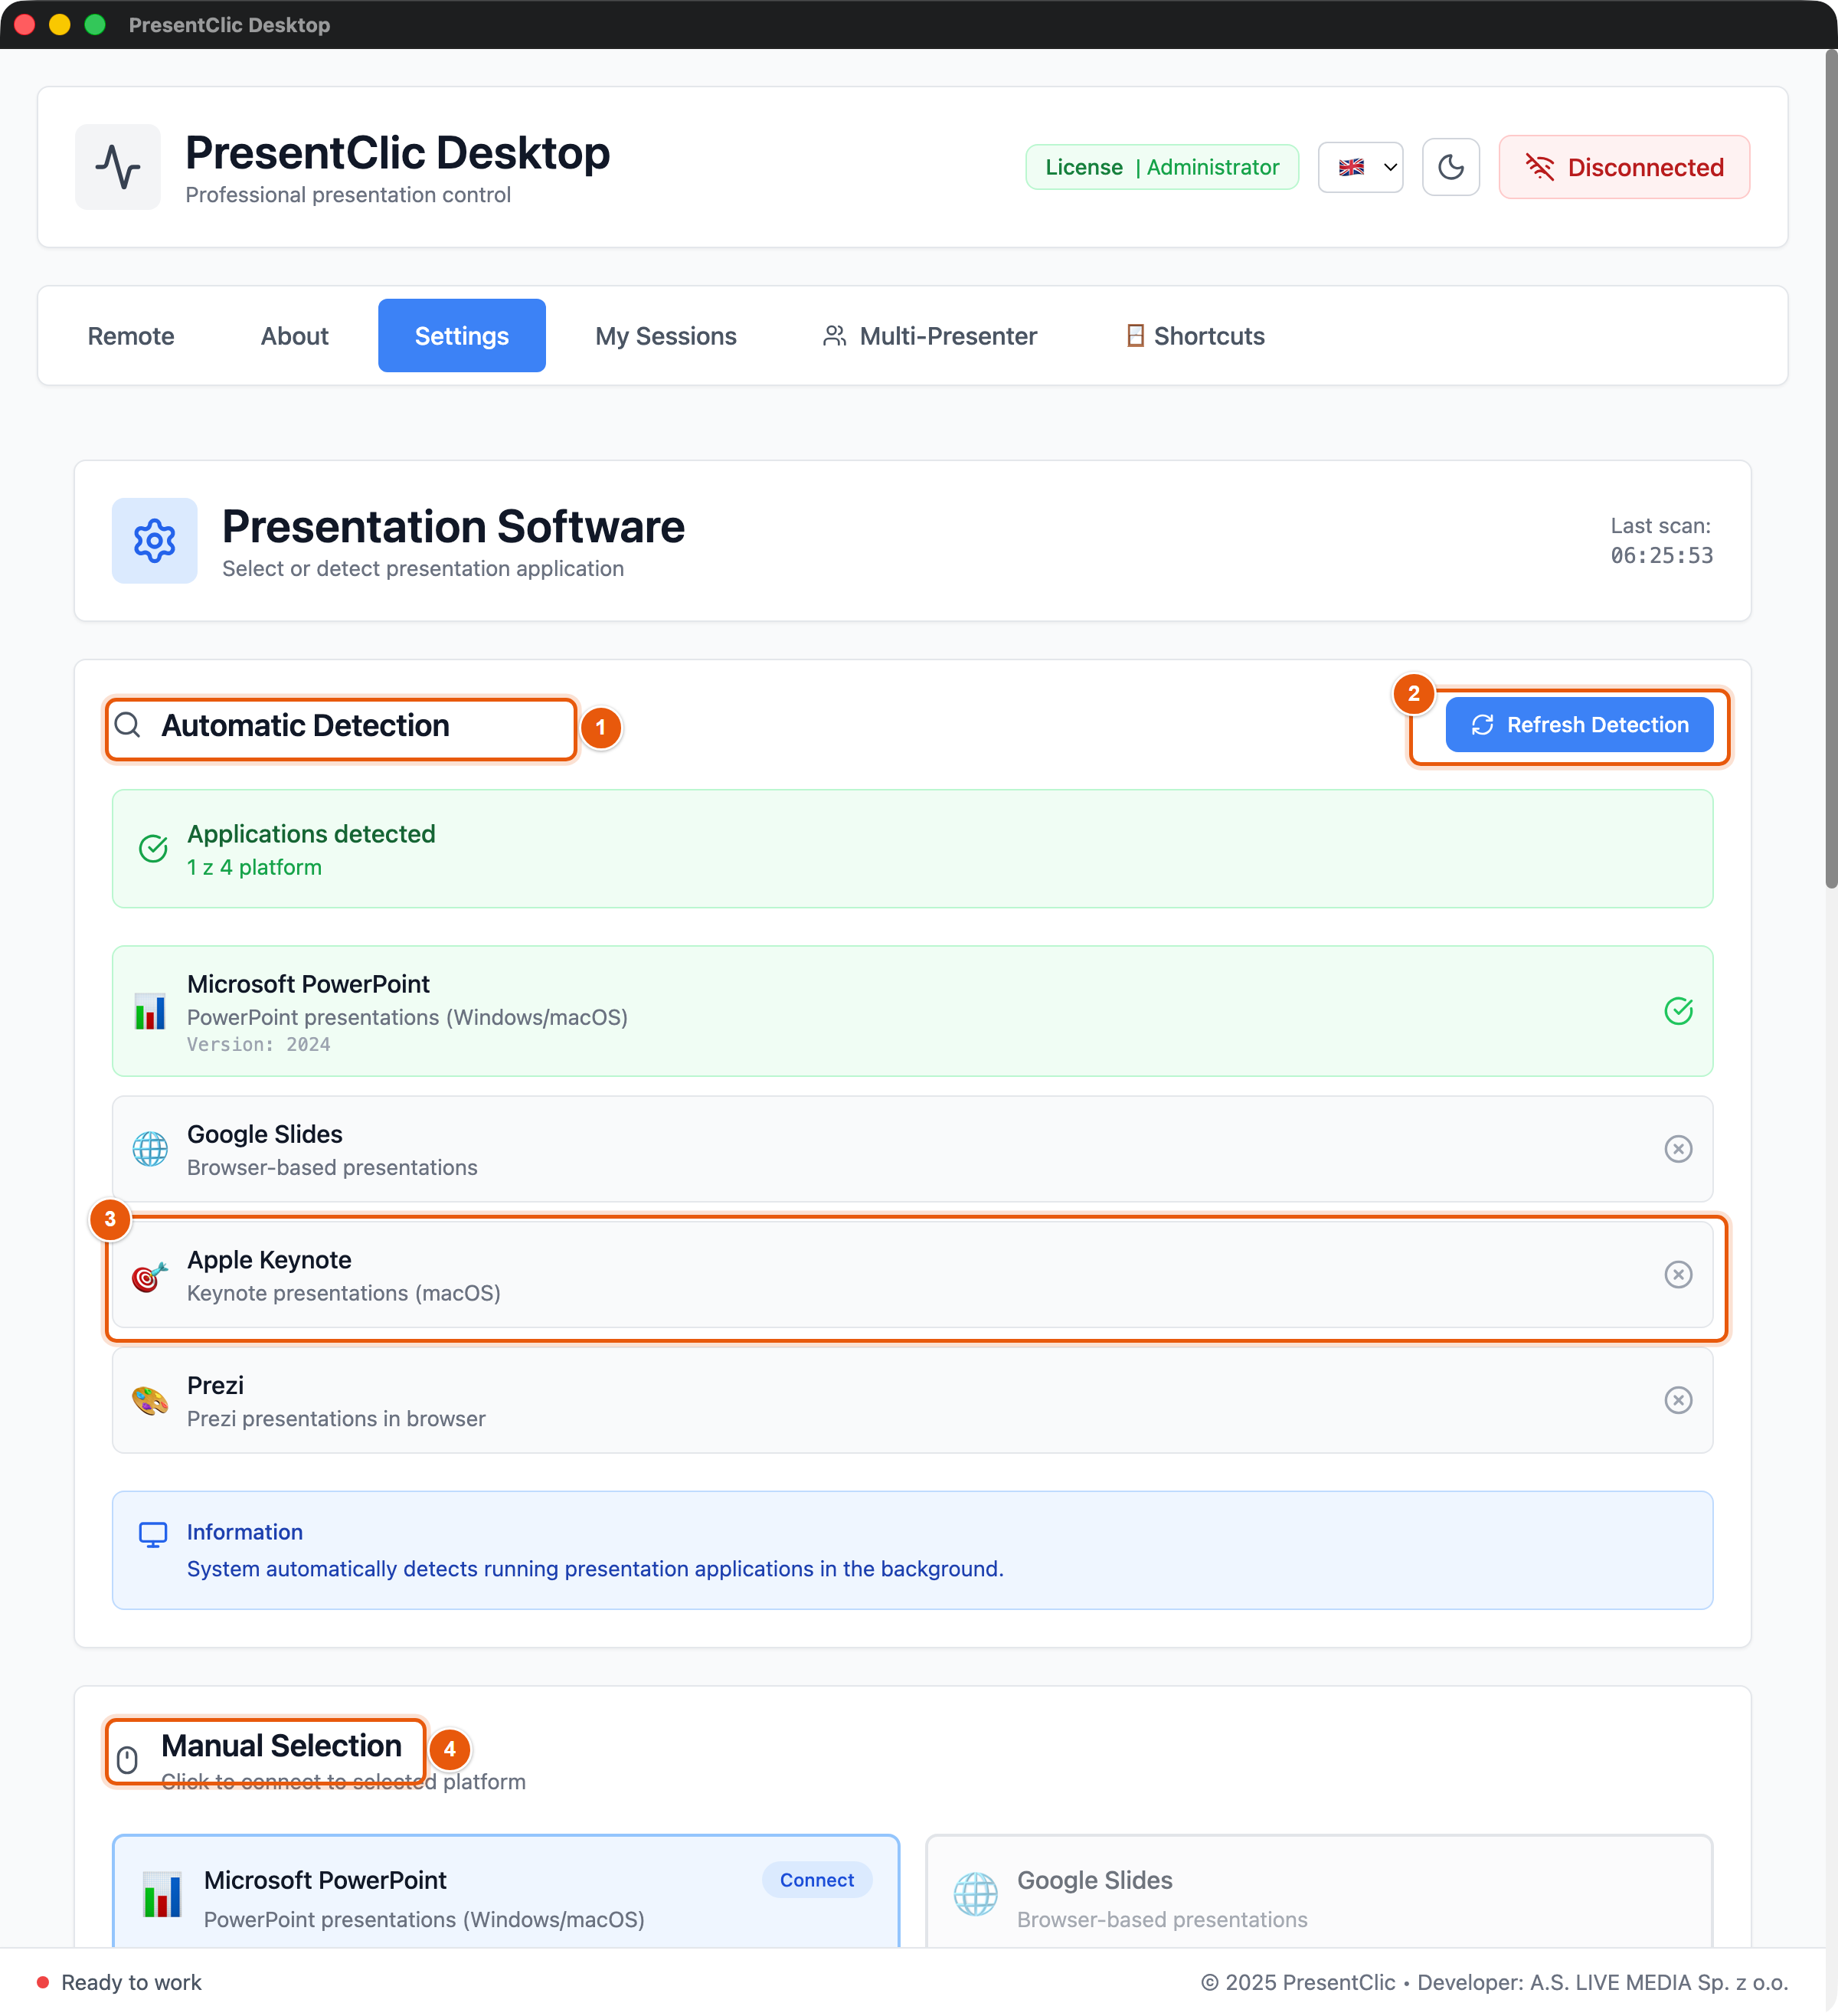Switch to the Remote tab
The image size is (1838, 2016).
point(131,336)
